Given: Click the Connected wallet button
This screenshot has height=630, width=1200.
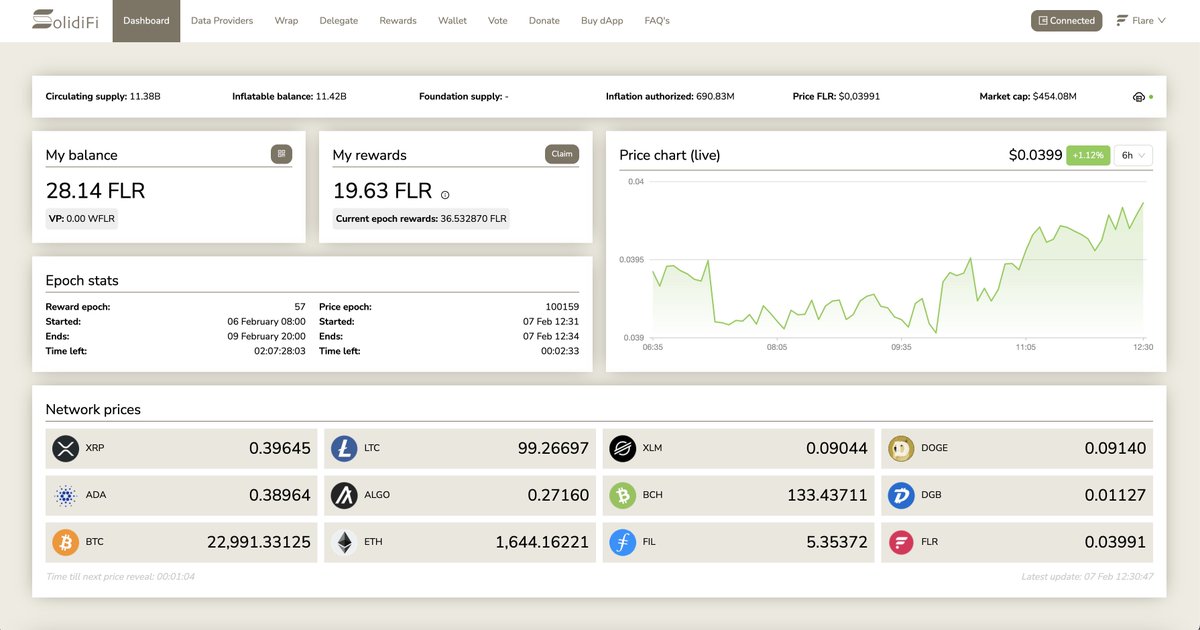Looking at the screenshot, I should [1066, 19].
